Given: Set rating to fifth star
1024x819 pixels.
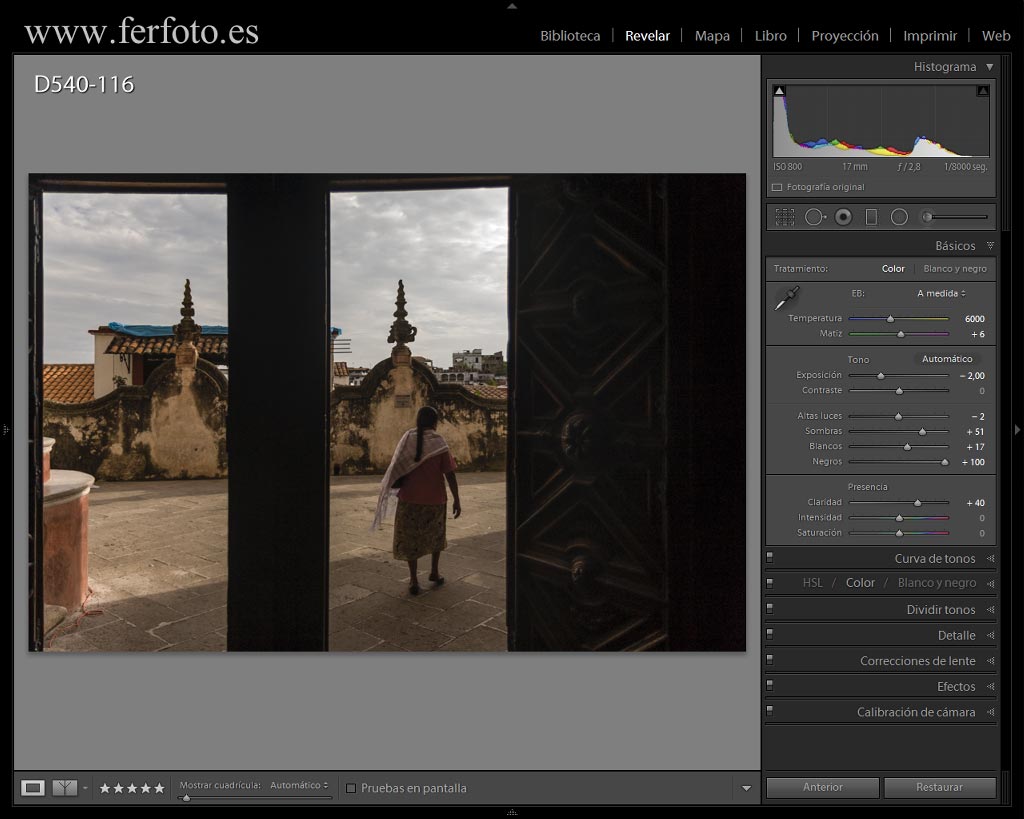Looking at the screenshot, I should (x=159, y=788).
